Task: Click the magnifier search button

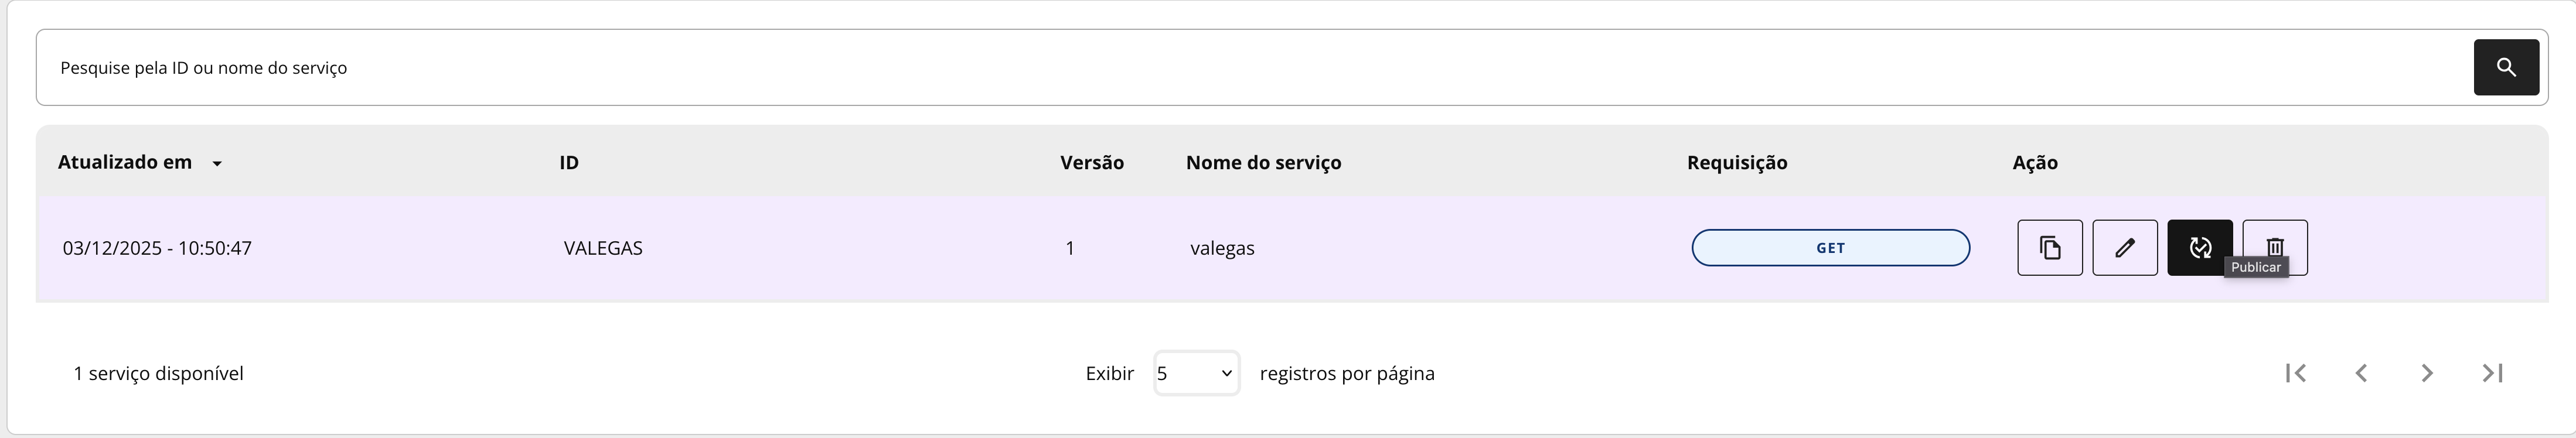Action: point(2505,67)
